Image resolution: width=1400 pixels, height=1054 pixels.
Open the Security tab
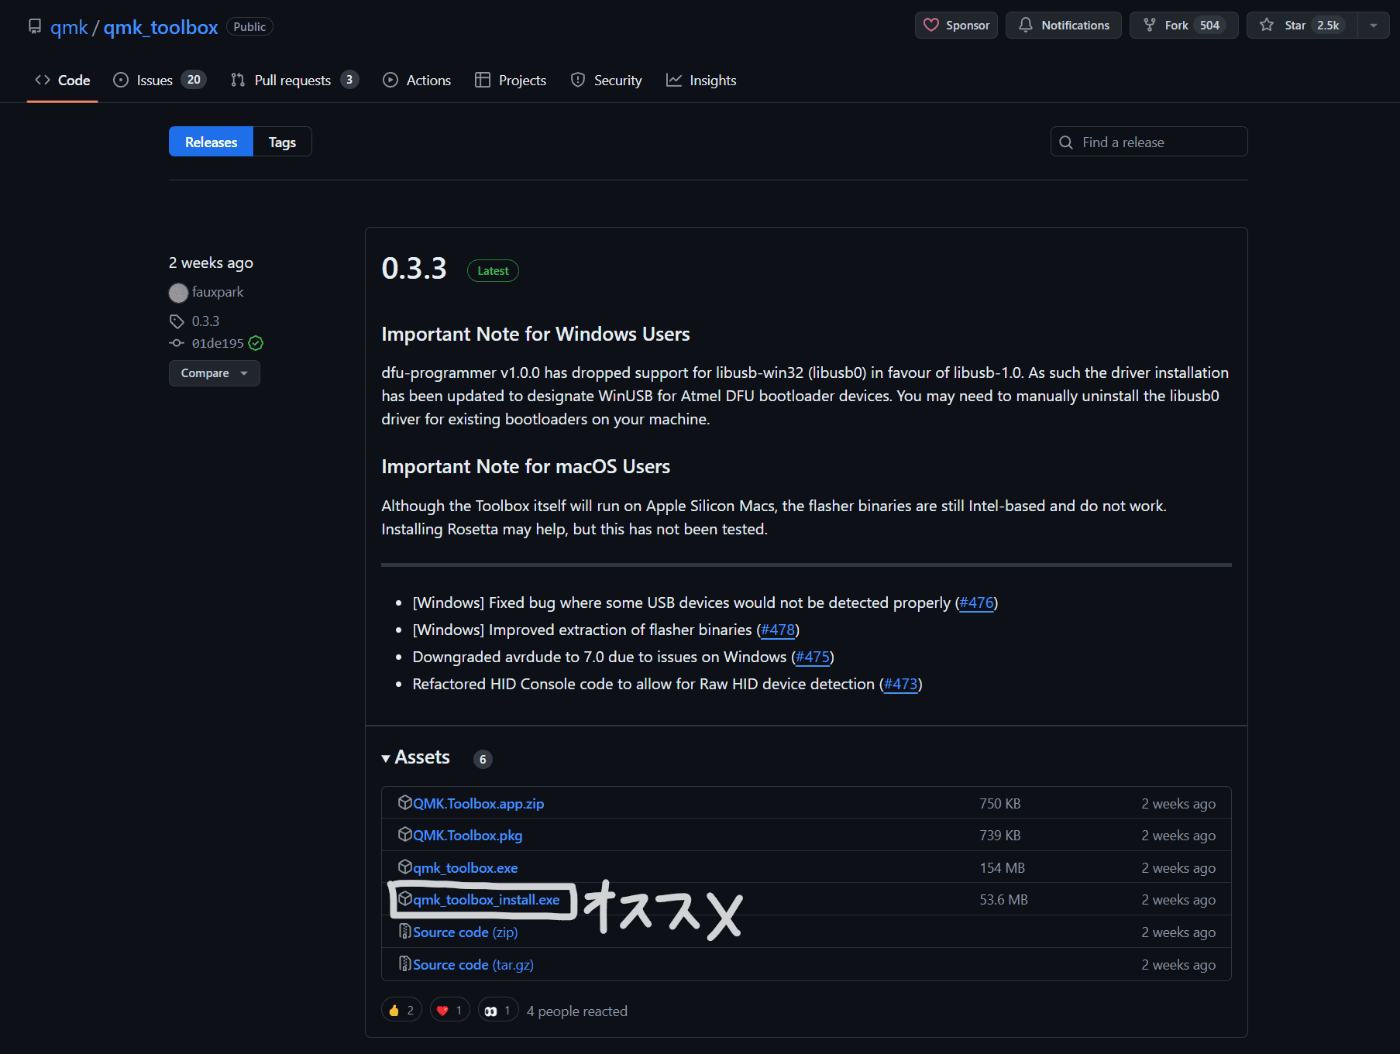606,80
